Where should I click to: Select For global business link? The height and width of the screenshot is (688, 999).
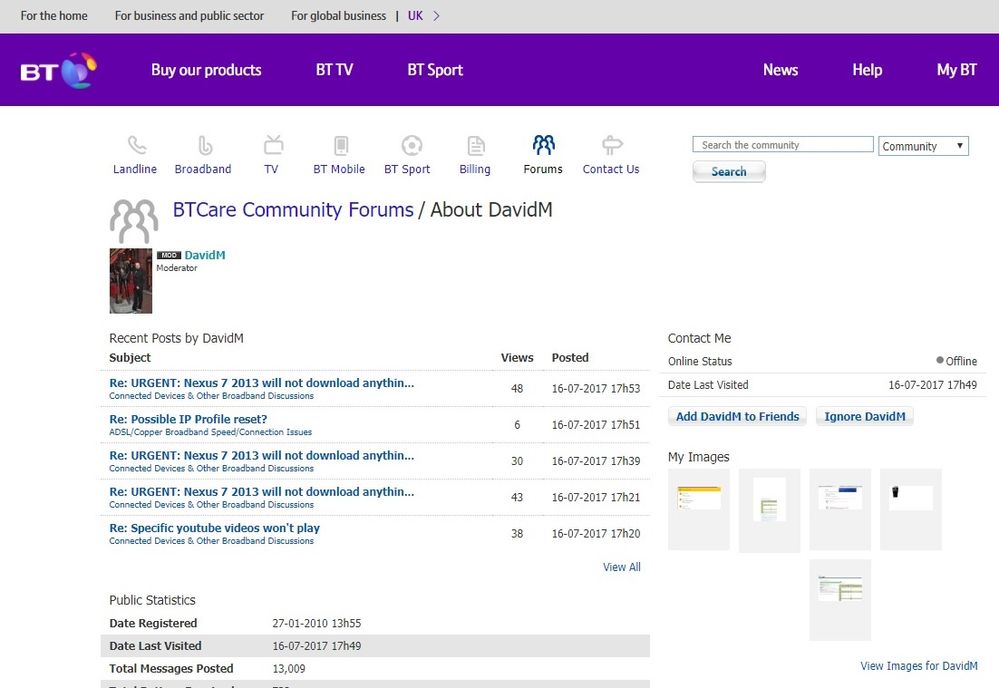(x=338, y=16)
